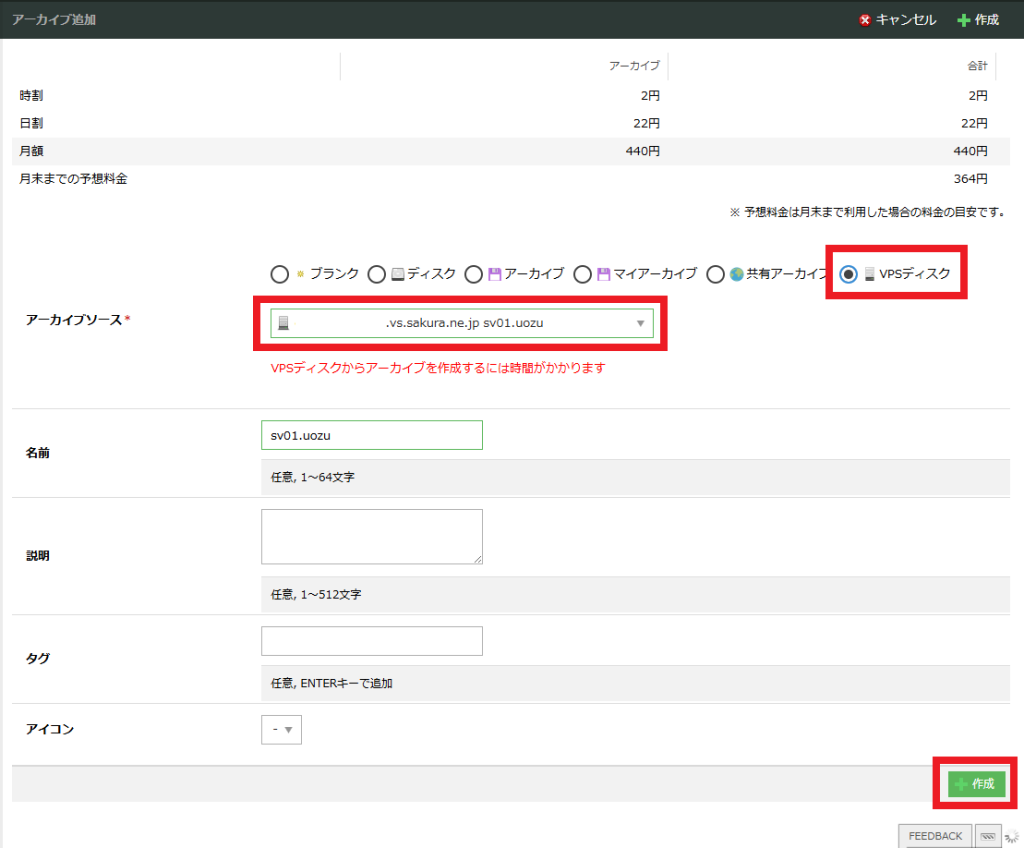This screenshot has height=848, width=1024.
Task: Select the VPSディスク radio button
Action: pos(848,274)
